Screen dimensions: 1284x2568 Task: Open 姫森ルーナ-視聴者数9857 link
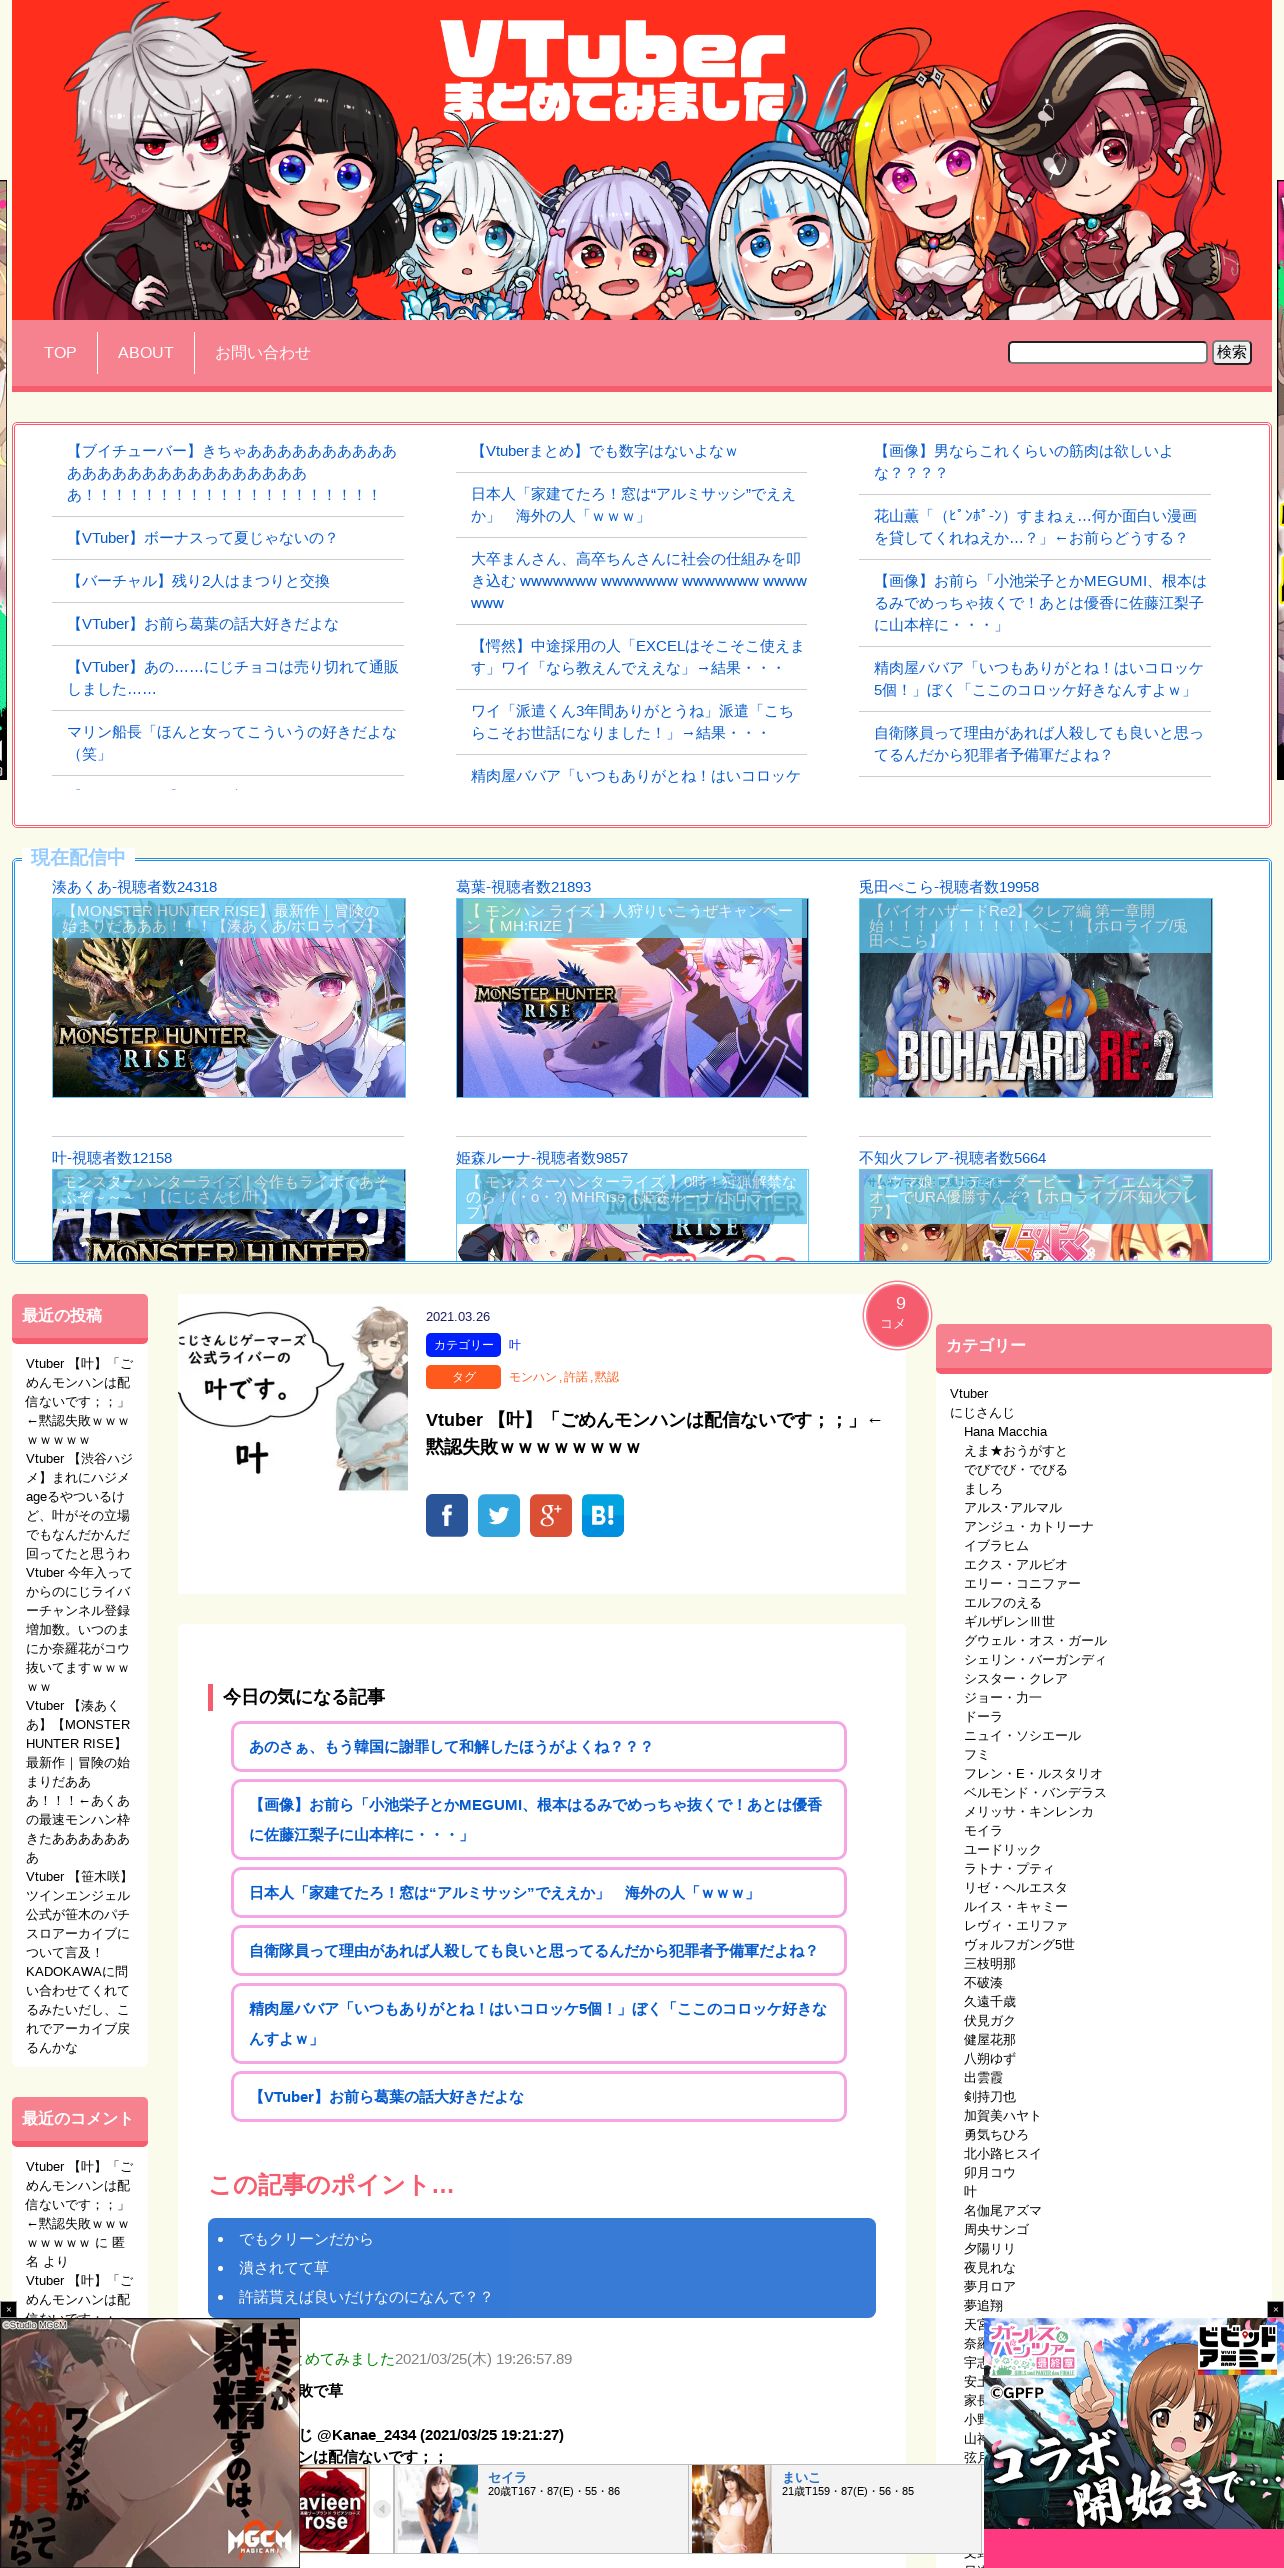click(542, 1158)
